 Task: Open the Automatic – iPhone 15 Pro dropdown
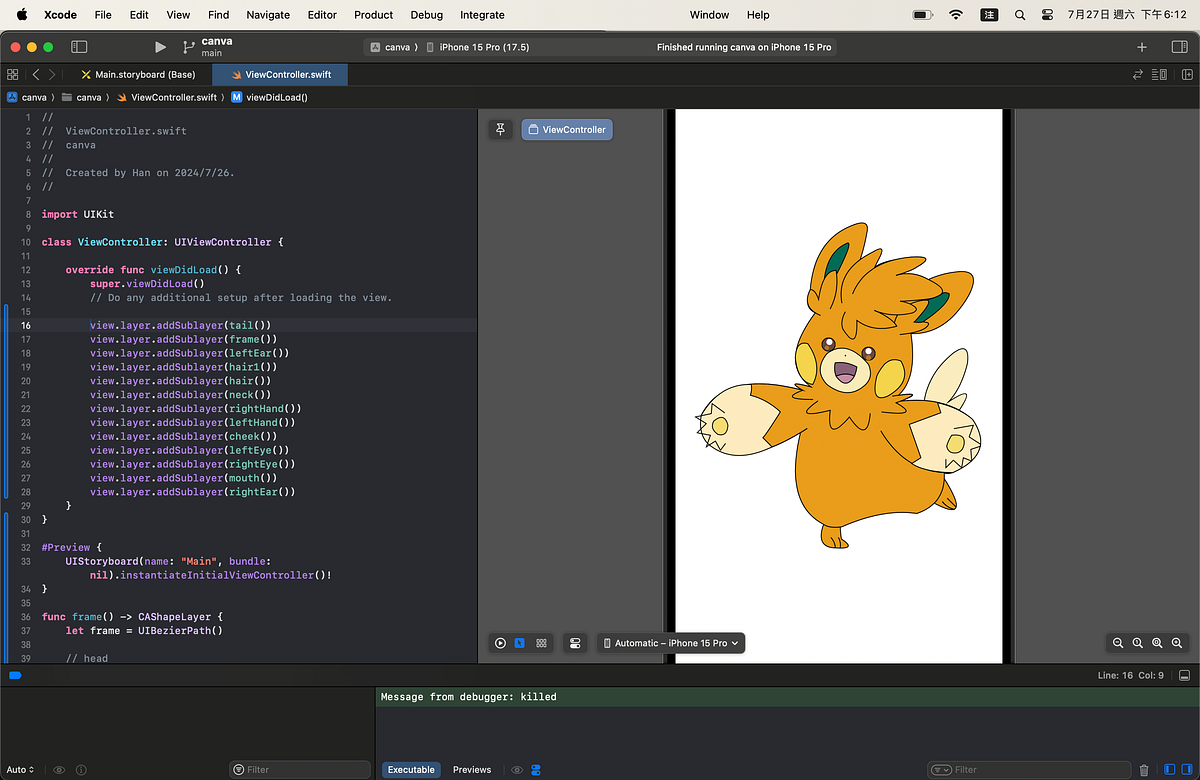670,643
